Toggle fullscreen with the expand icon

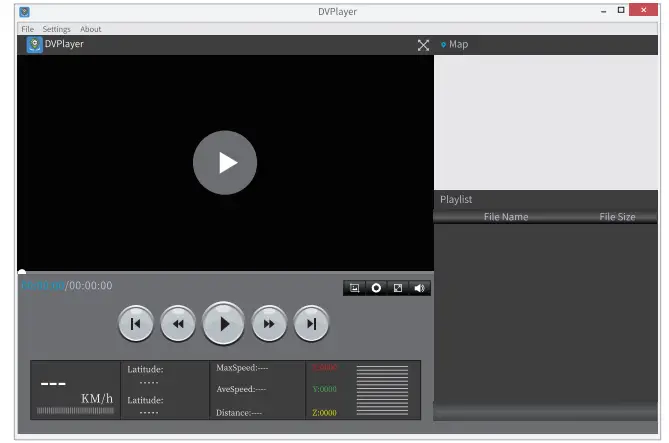pos(398,288)
